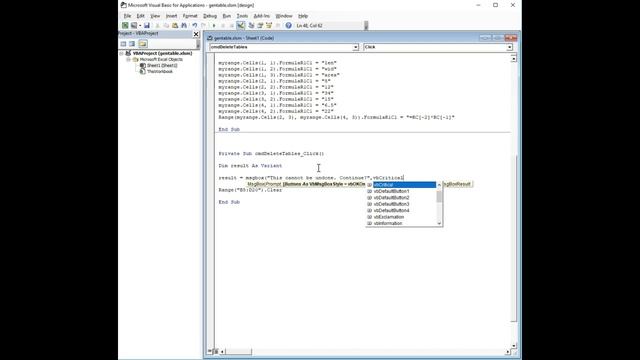Image resolution: width=640 pixels, height=360 pixels.
Task: Click the Toolbox toolbar icon
Action: point(278,25)
